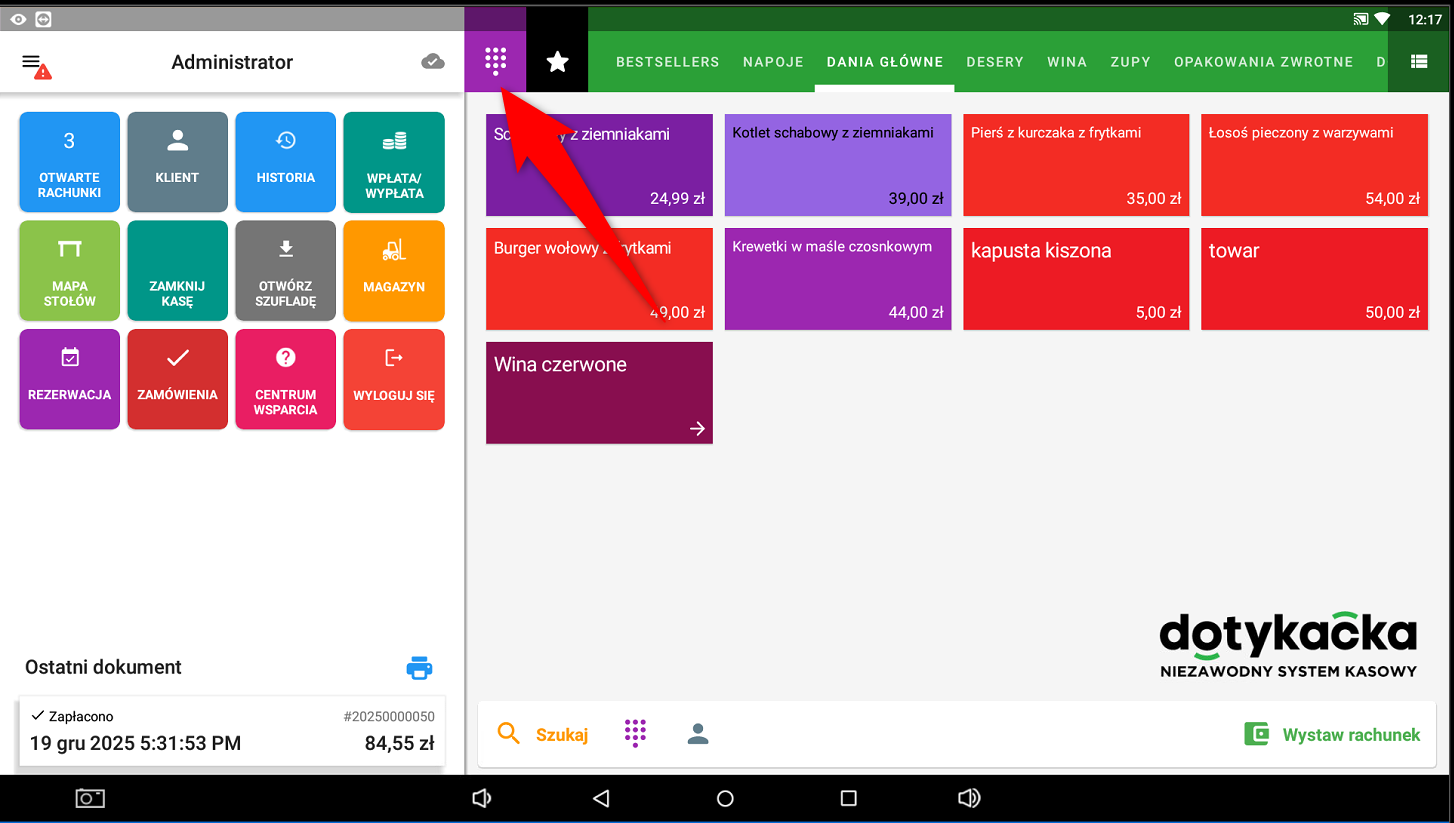Open favorites with the star icon

[x=557, y=62]
